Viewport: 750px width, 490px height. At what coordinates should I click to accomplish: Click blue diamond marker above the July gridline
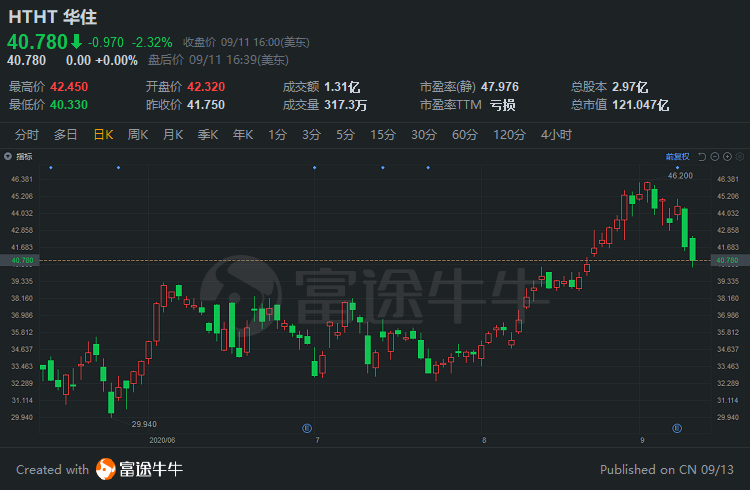[x=314, y=167]
